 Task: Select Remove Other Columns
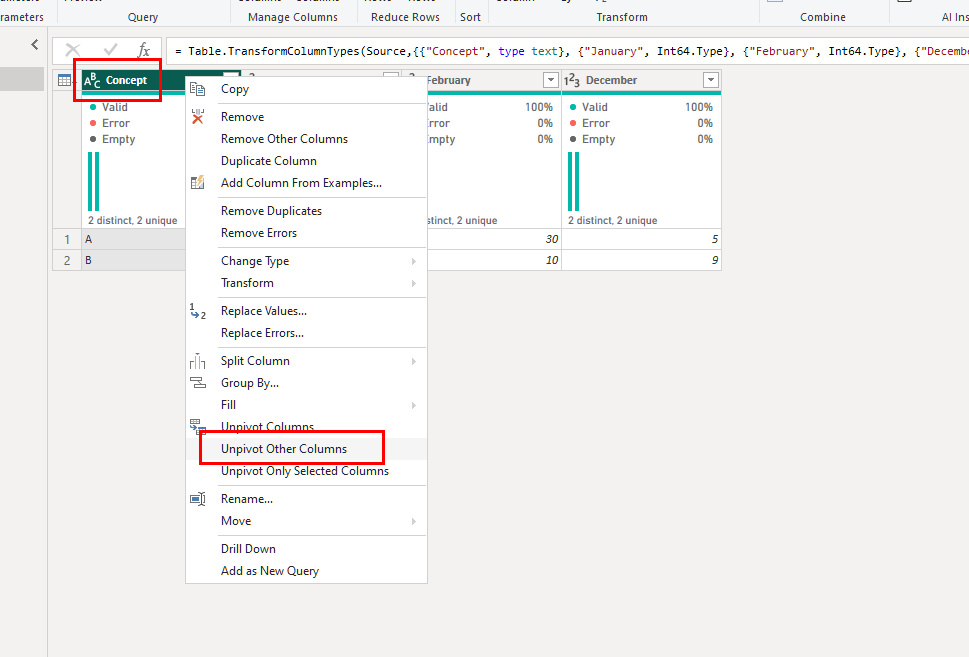click(284, 139)
